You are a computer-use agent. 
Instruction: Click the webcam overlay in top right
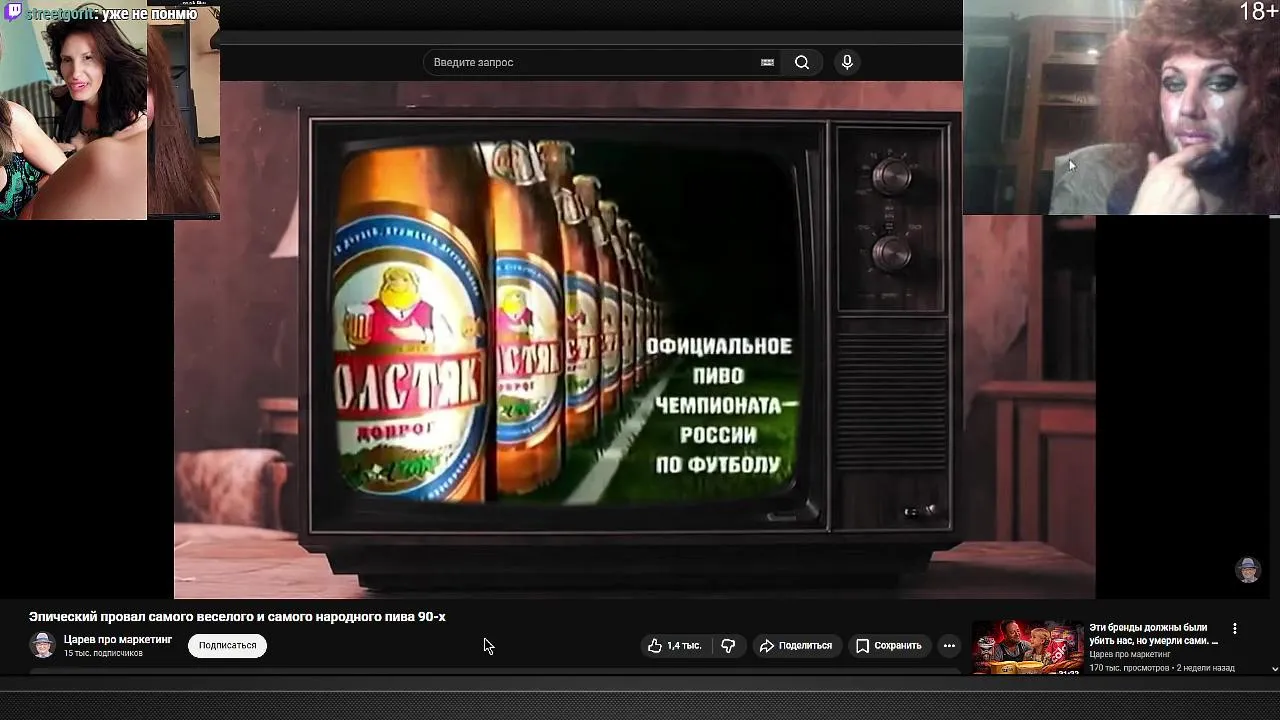click(1121, 107)
